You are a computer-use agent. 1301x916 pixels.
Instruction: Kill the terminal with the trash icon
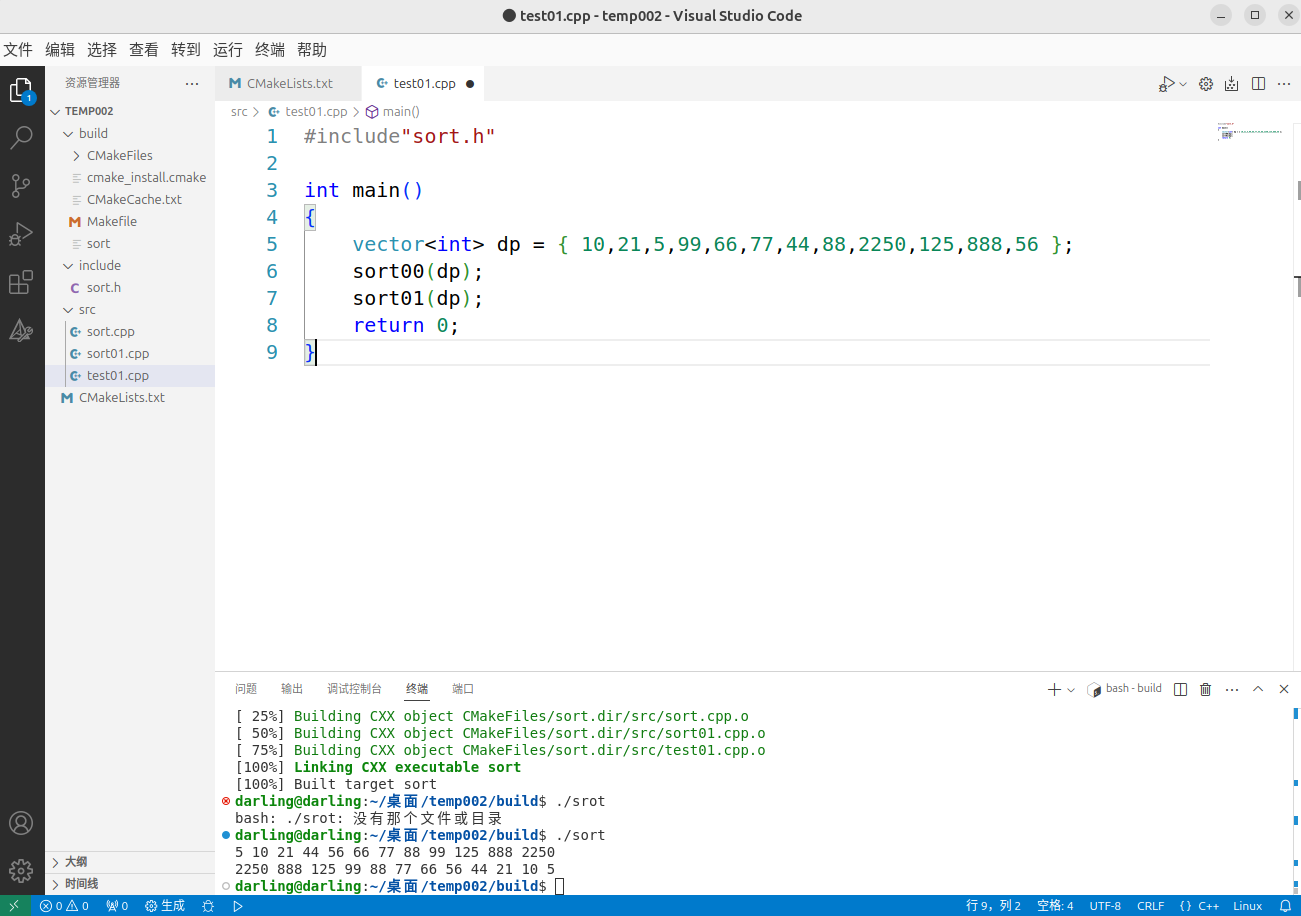(1206, 689)
